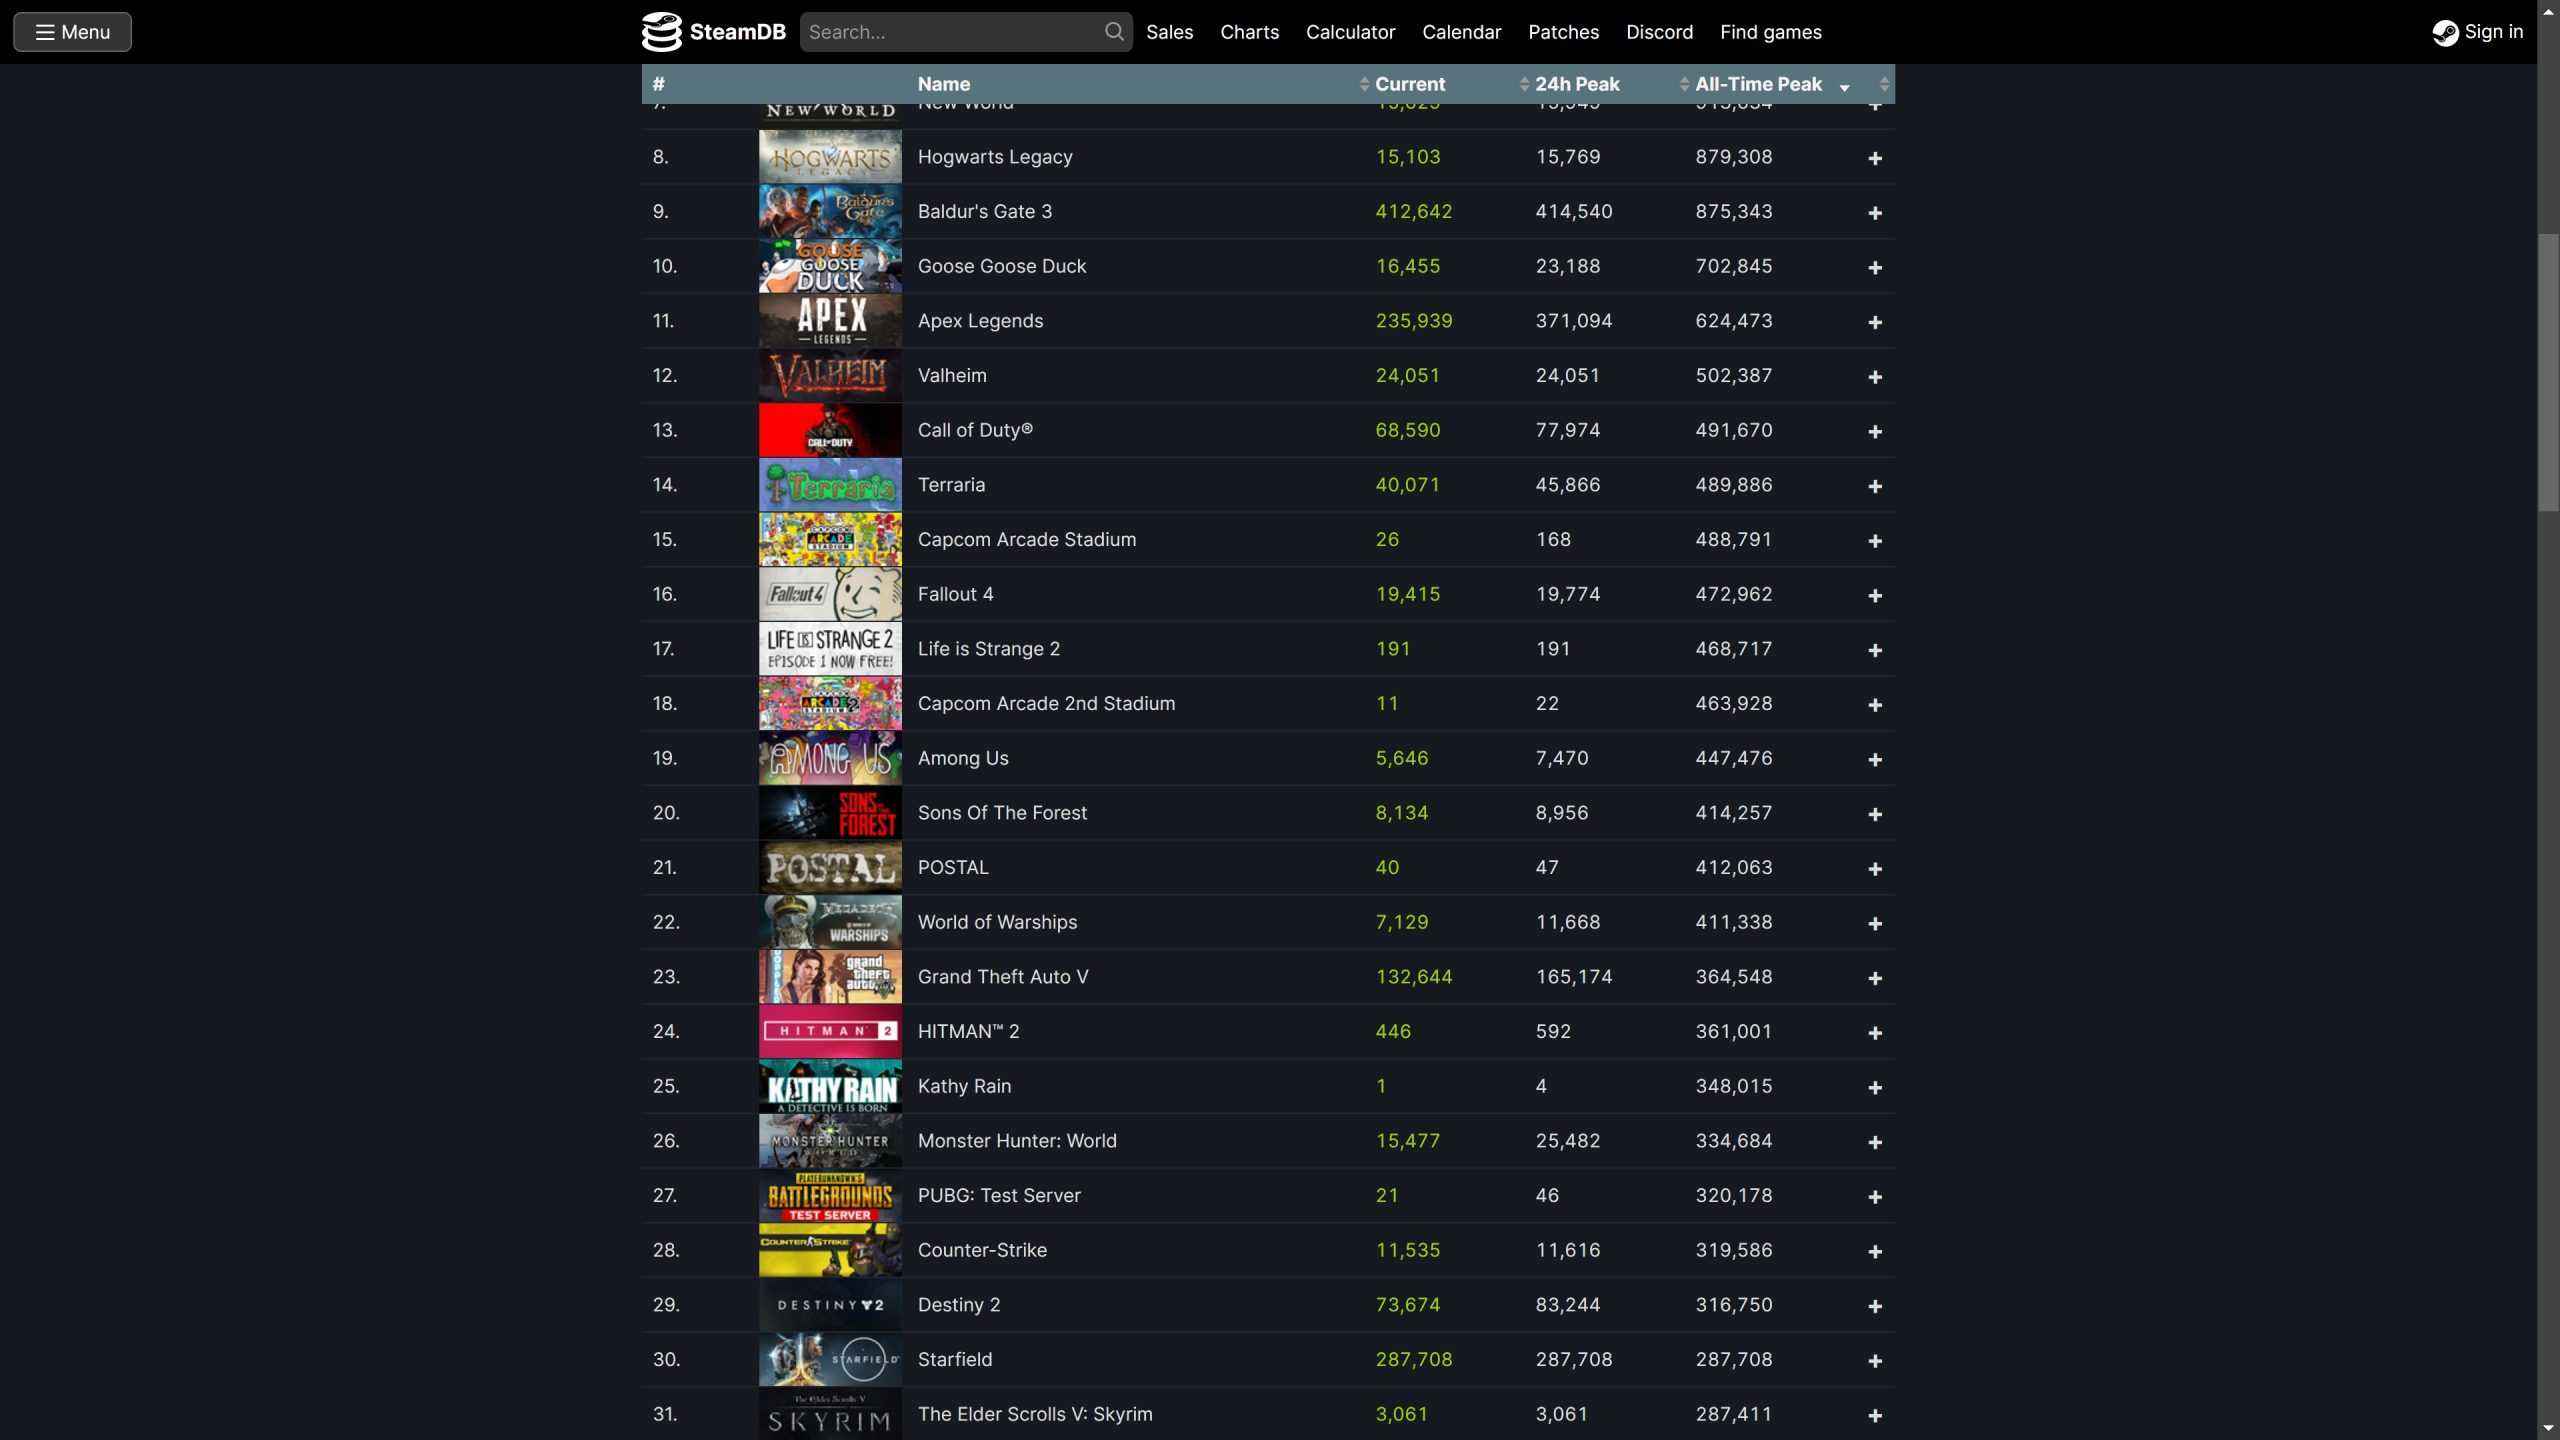
Task: Click the Valheim game thumbnail
Action: tap(829, 376)
